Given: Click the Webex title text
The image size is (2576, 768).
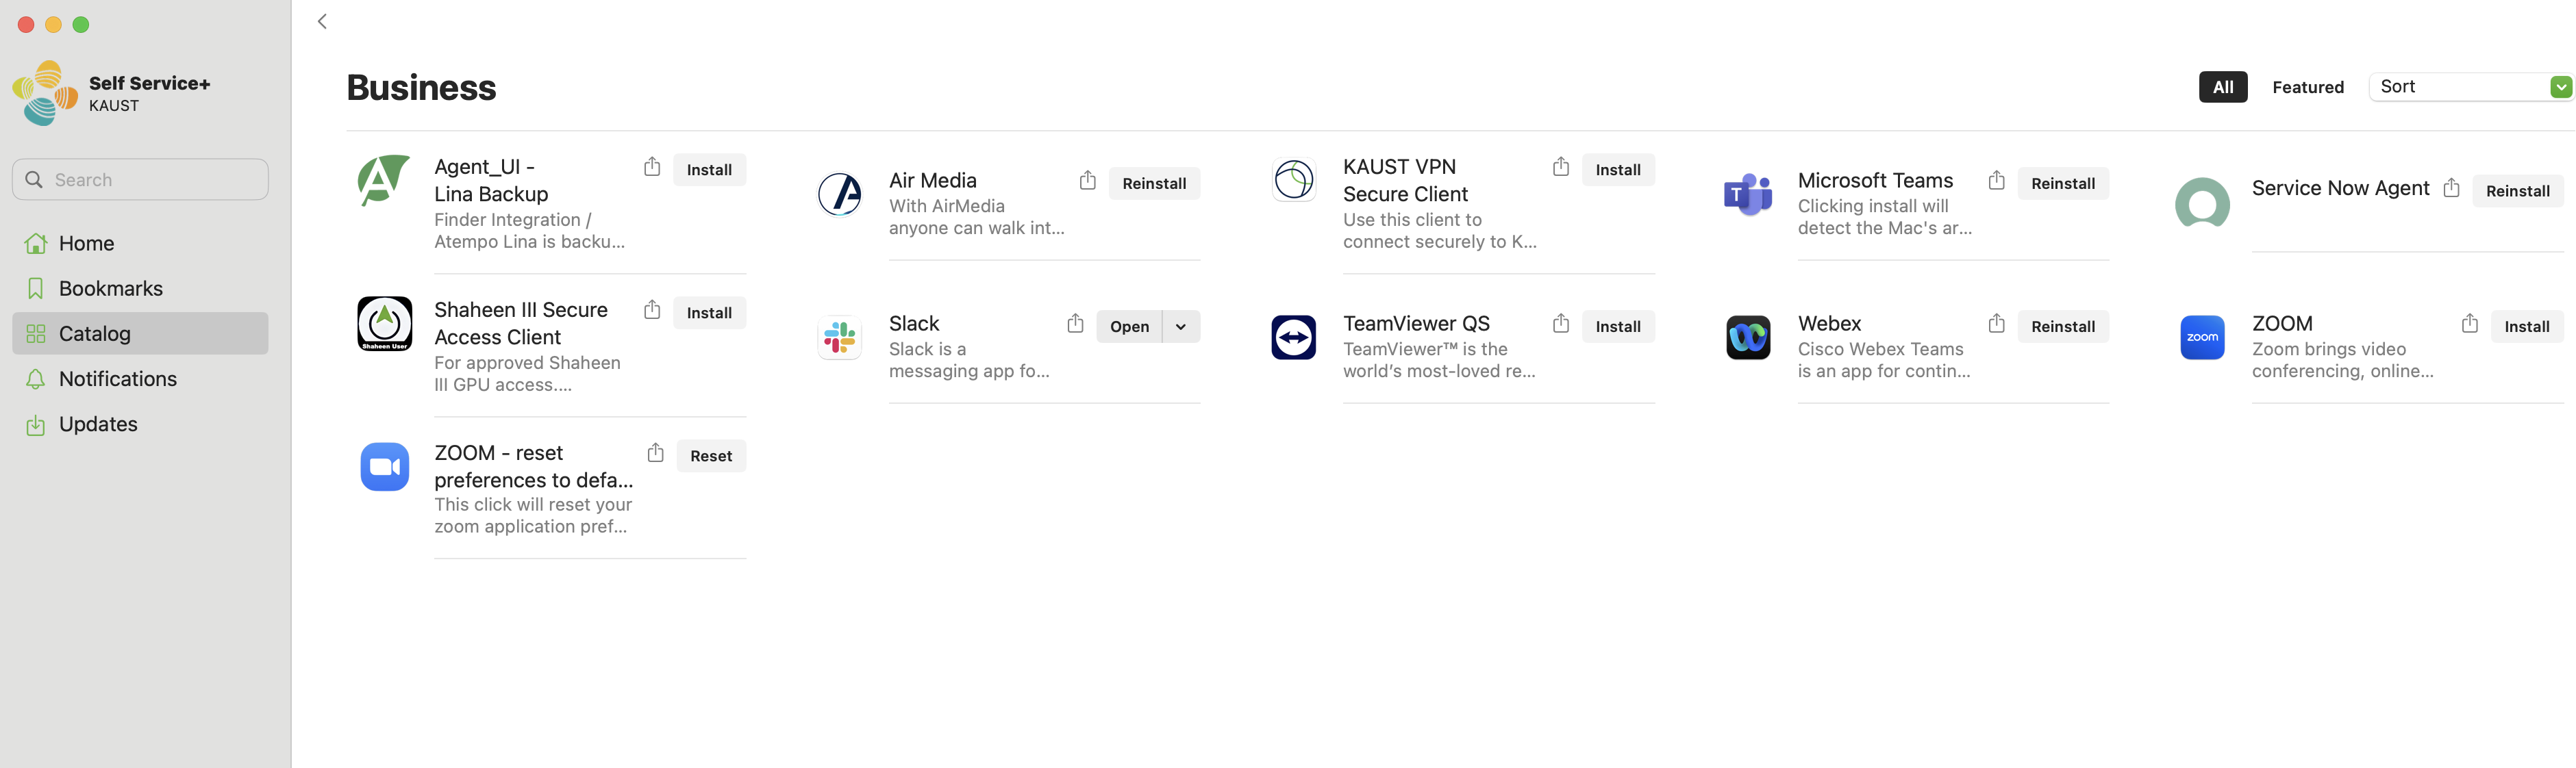Looking at the screenshot, I should 1829,324.
